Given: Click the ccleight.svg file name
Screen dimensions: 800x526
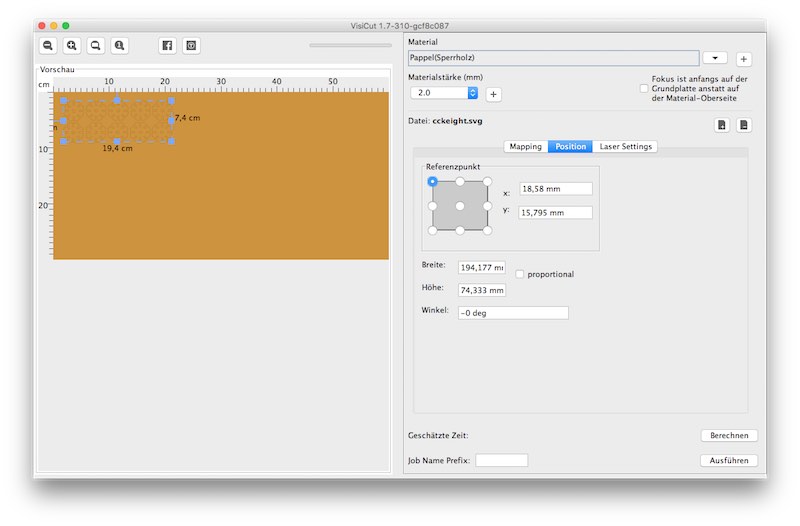Looking at the screenshot, I should pos(457,121).
